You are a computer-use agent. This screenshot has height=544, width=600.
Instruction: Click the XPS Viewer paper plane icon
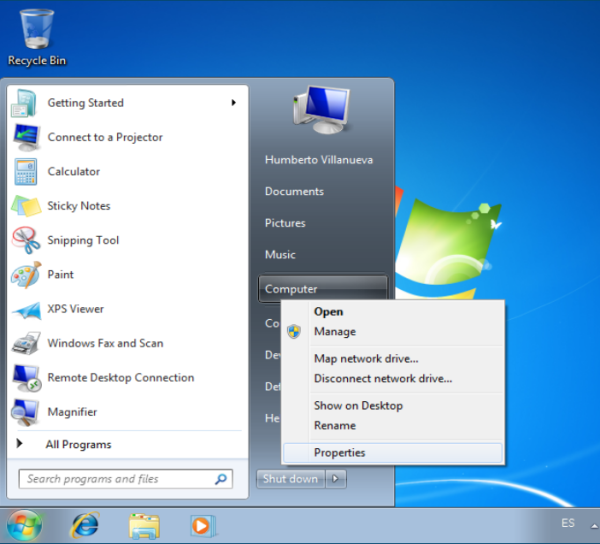(x=26, y=310)
